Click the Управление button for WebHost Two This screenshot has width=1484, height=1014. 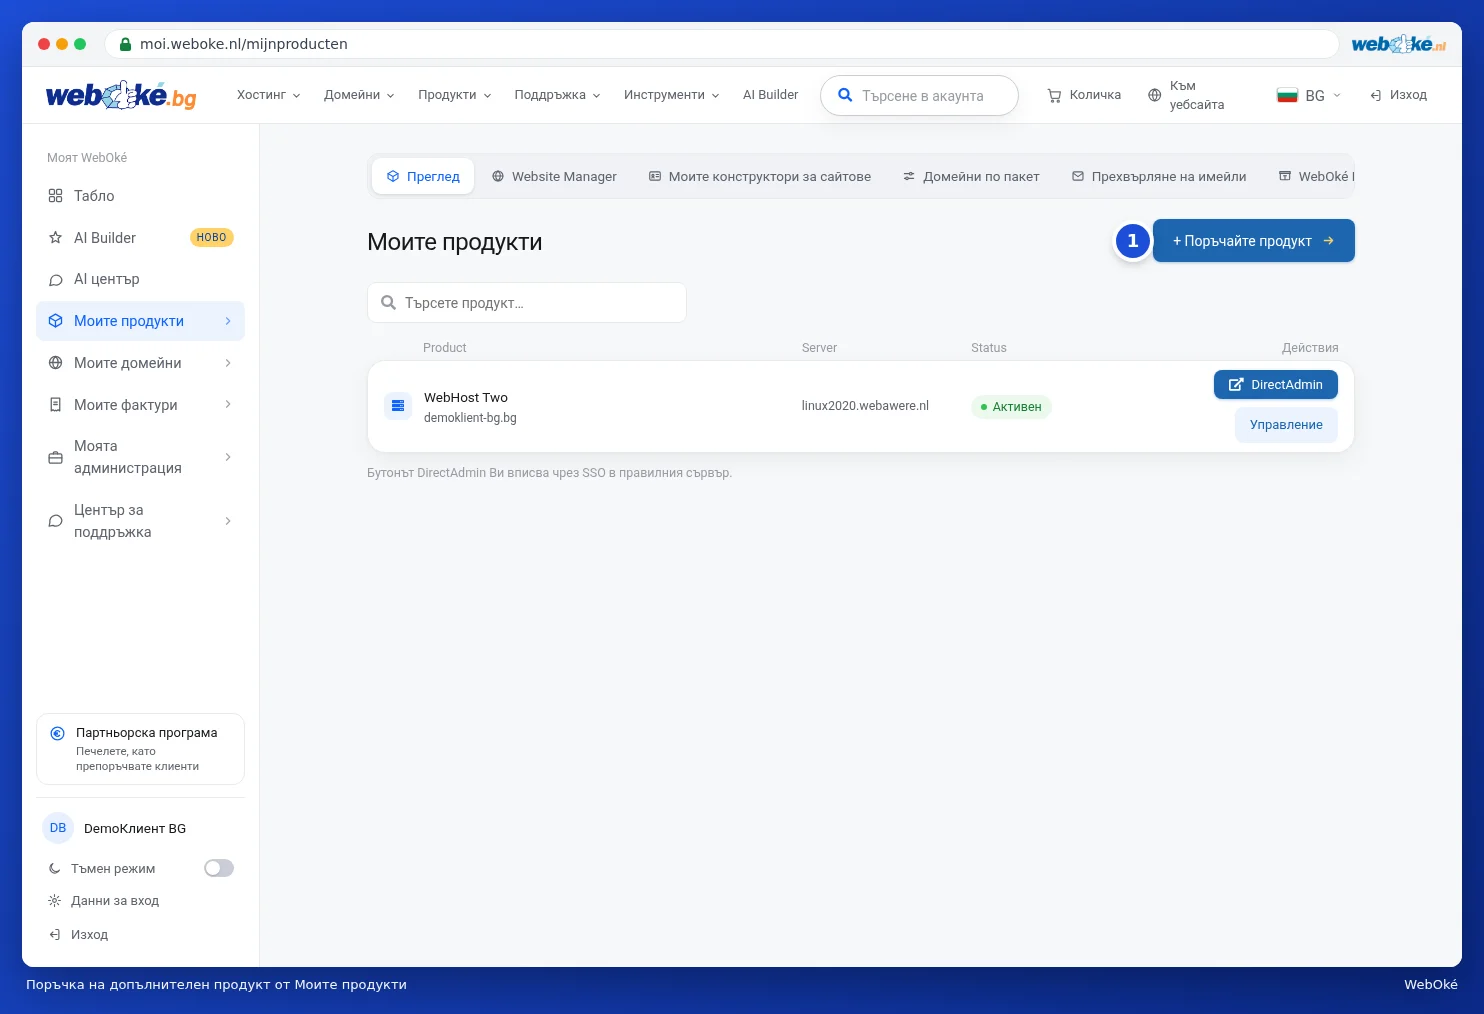[1286, 425]
